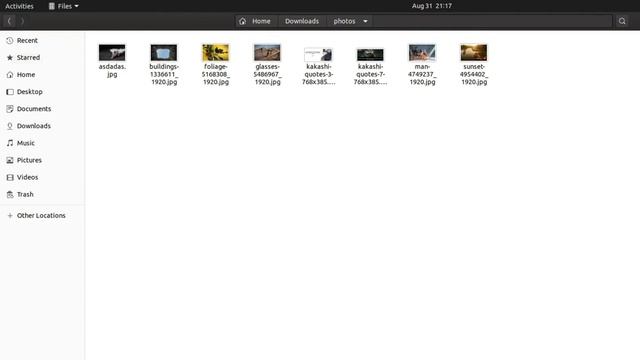Click the file name man-4749237_1920.jpg
Screen dimensions: 640x360
tap(422, 74)
